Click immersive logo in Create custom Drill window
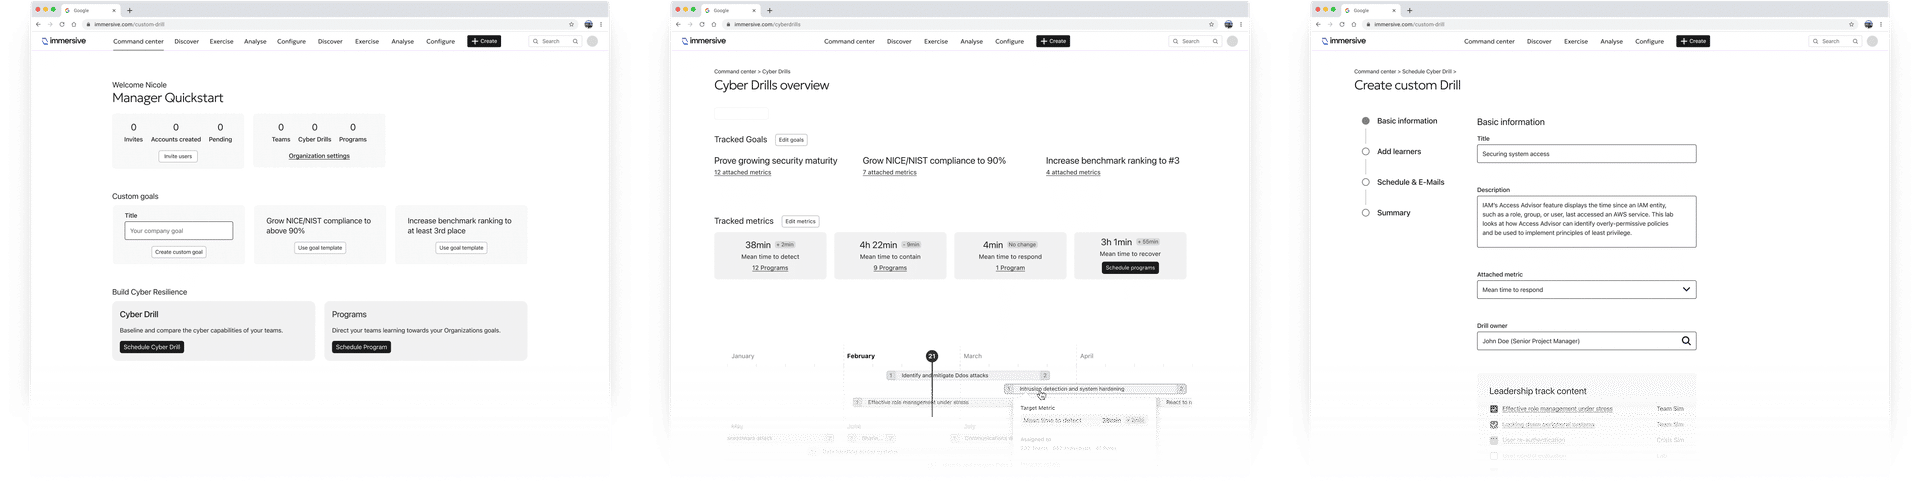 pyautogui.click(x=1344, y=41)
